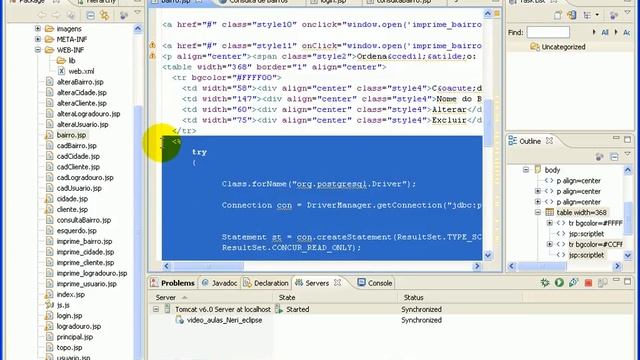
Task: Select the web.xml file
Action: (81, 71)
